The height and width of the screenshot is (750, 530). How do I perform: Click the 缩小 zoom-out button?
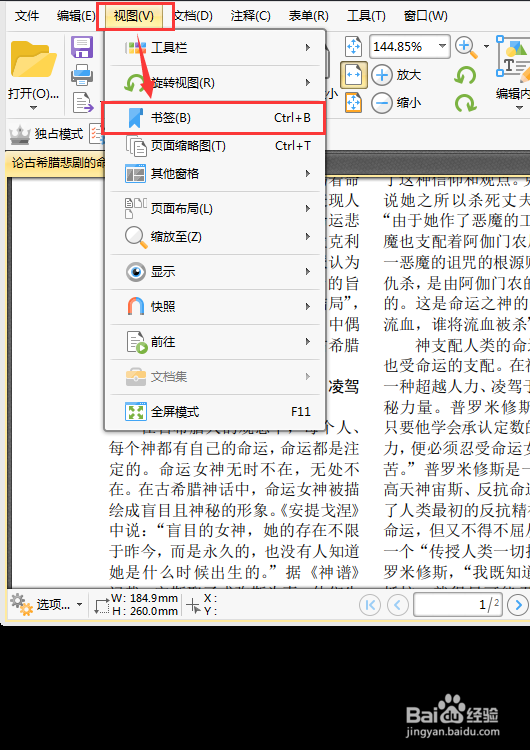[396, 103]
